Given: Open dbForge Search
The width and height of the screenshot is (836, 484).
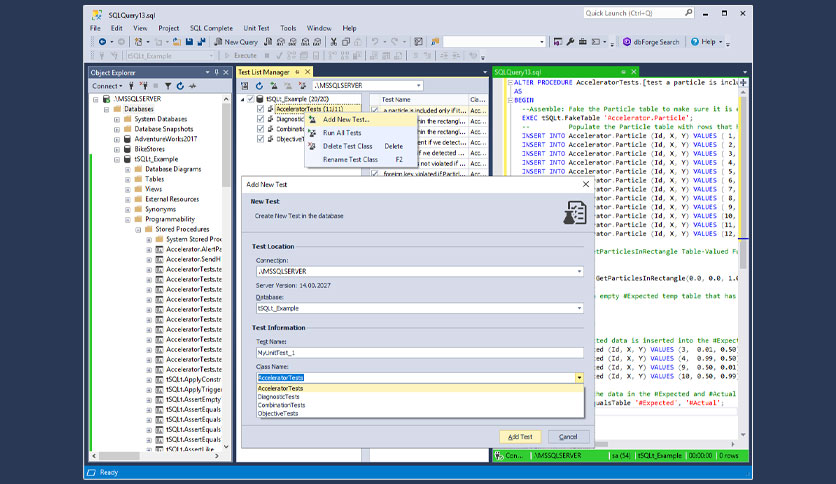Looking at the screenshot, I should click(651, 42).
